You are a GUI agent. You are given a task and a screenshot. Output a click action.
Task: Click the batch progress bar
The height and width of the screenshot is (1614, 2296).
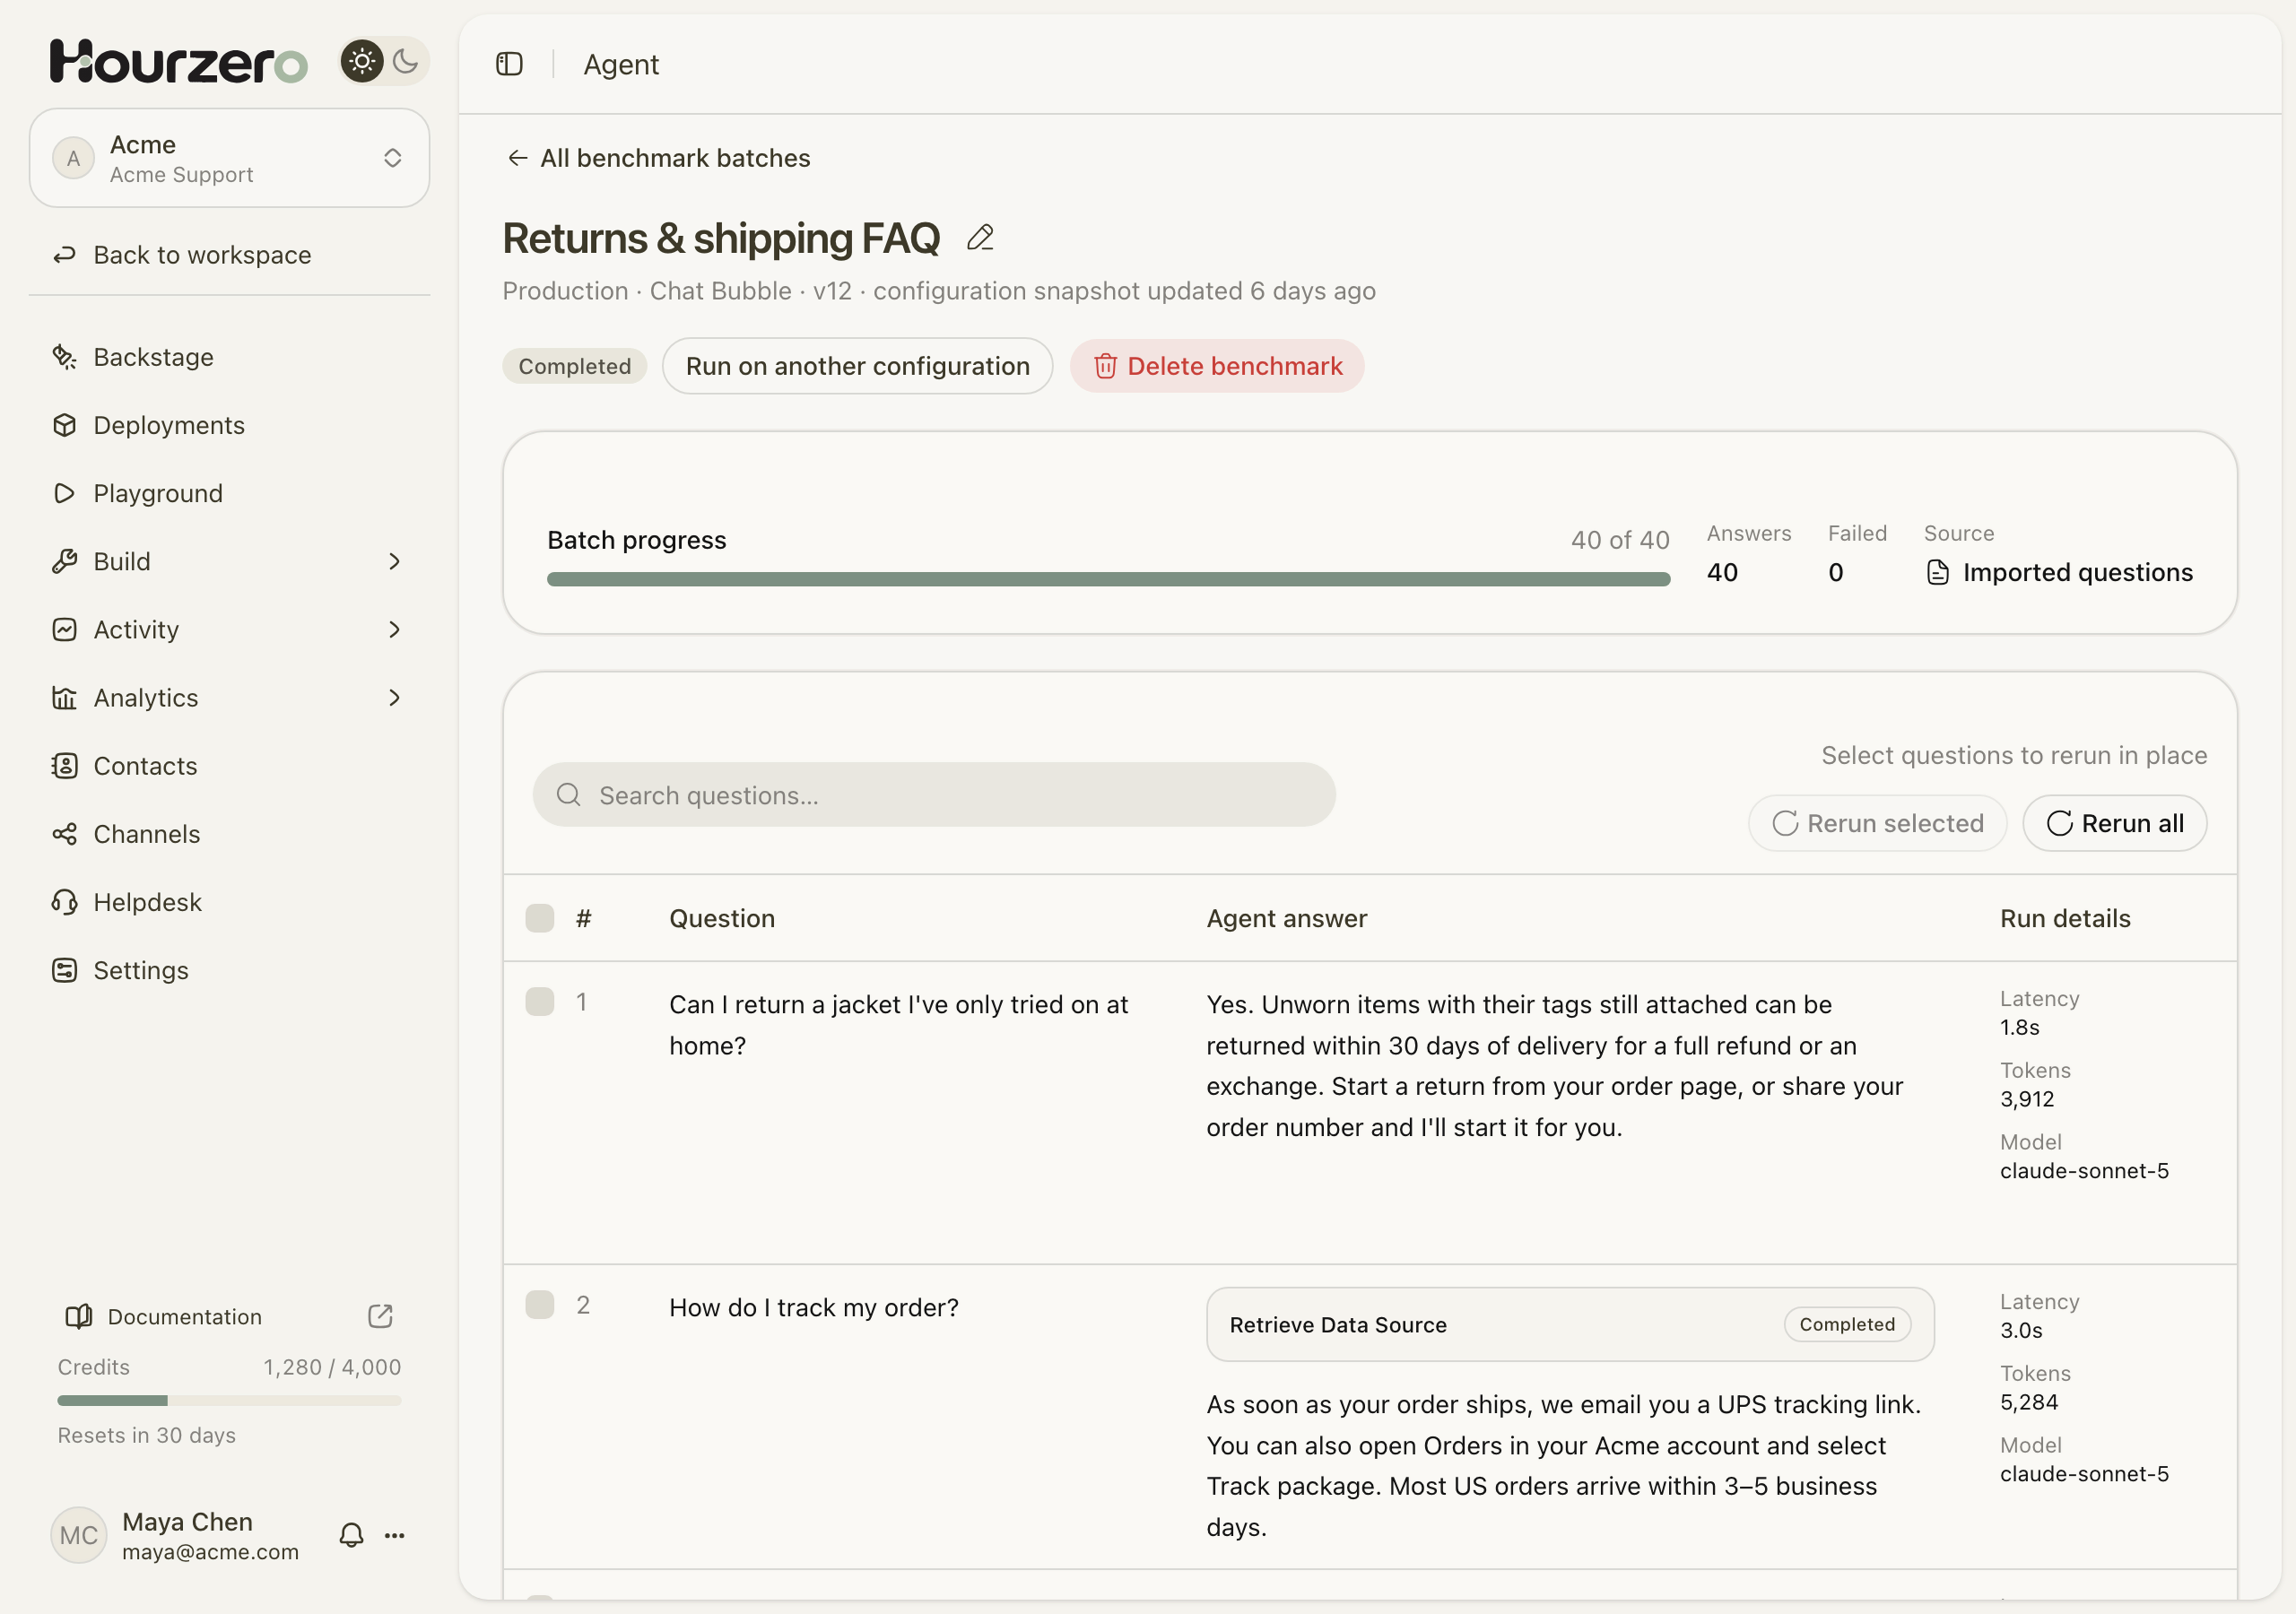(x=1108, y=579)
